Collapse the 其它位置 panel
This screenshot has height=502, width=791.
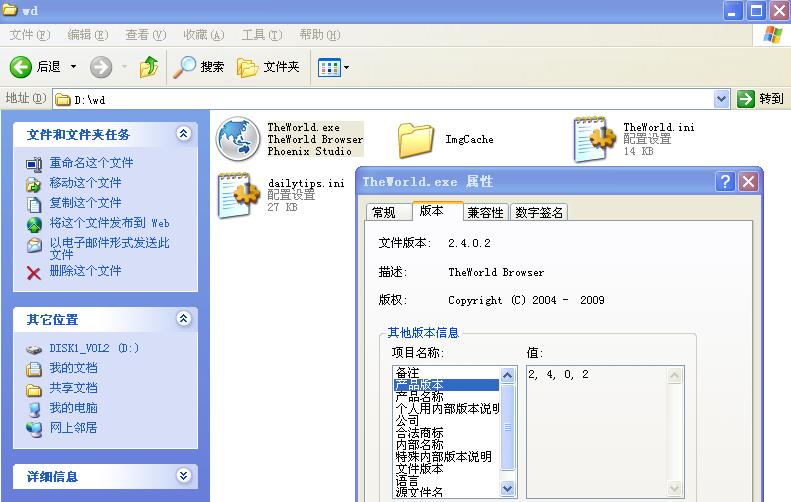(184, 319)
